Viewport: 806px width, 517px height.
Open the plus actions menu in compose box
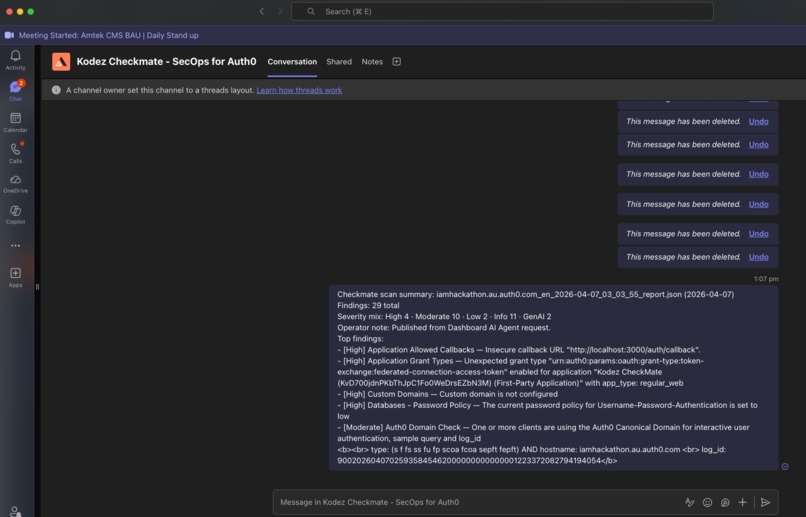742,502
